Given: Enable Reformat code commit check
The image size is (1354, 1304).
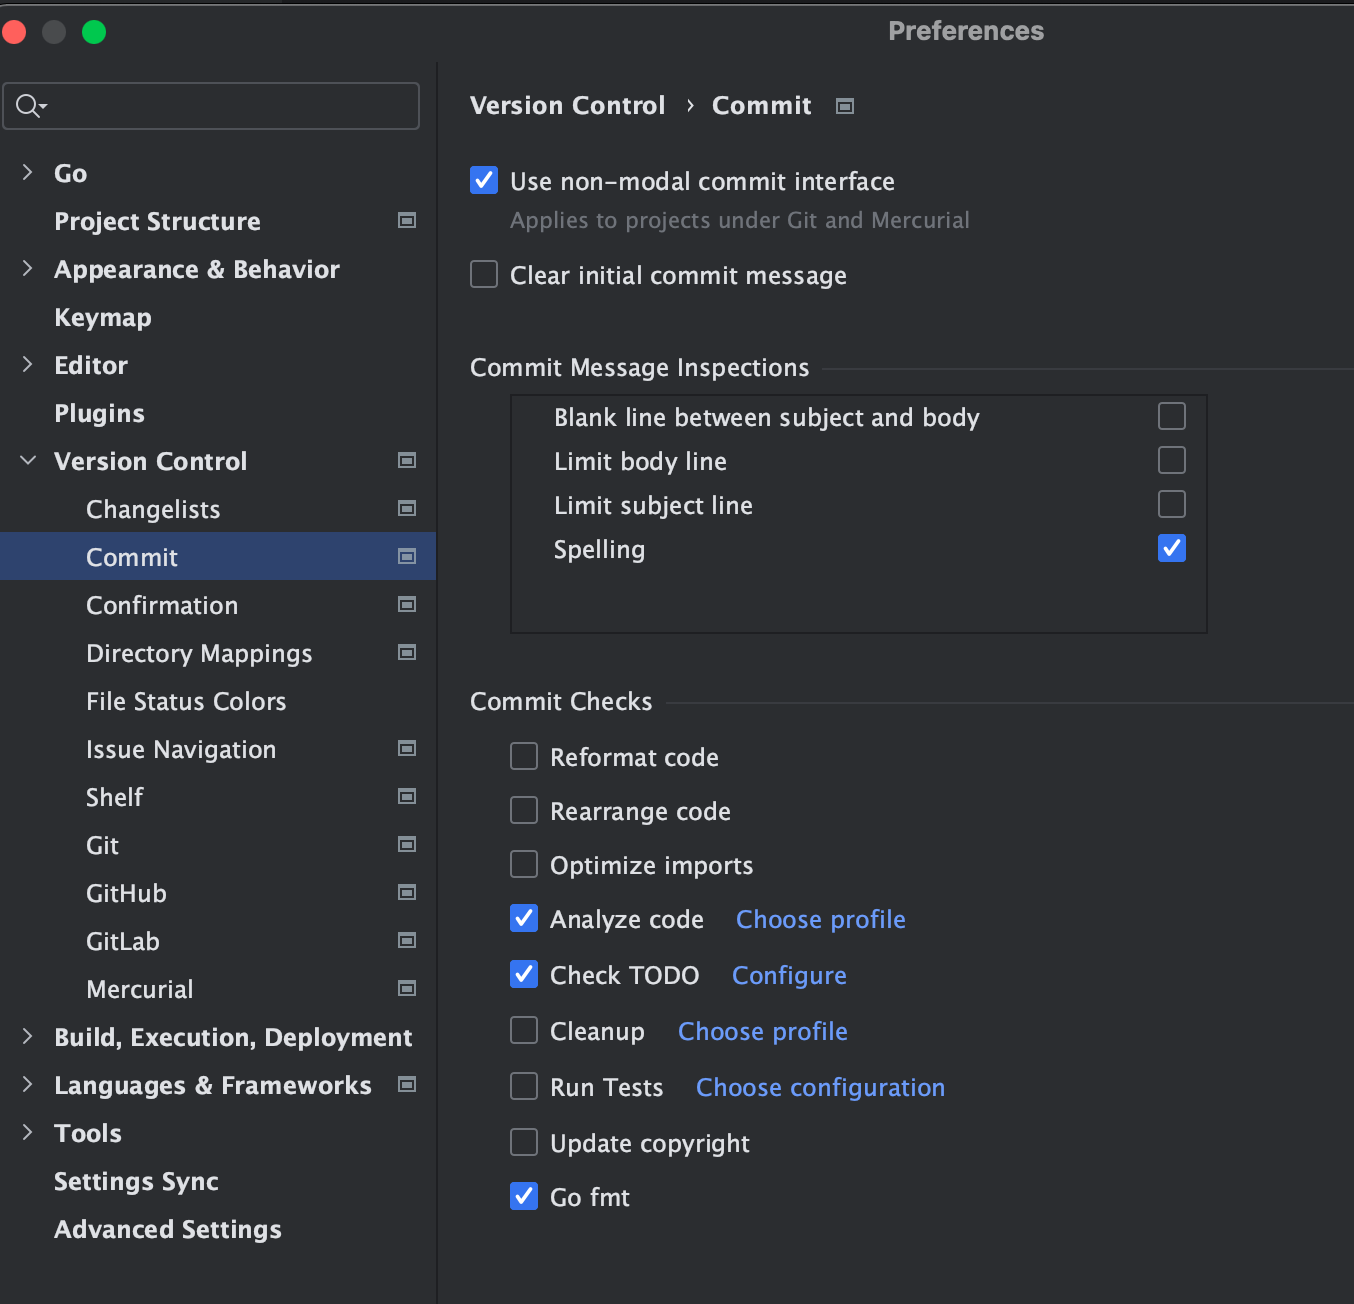Looking at the screenshot, I should 524,756.
